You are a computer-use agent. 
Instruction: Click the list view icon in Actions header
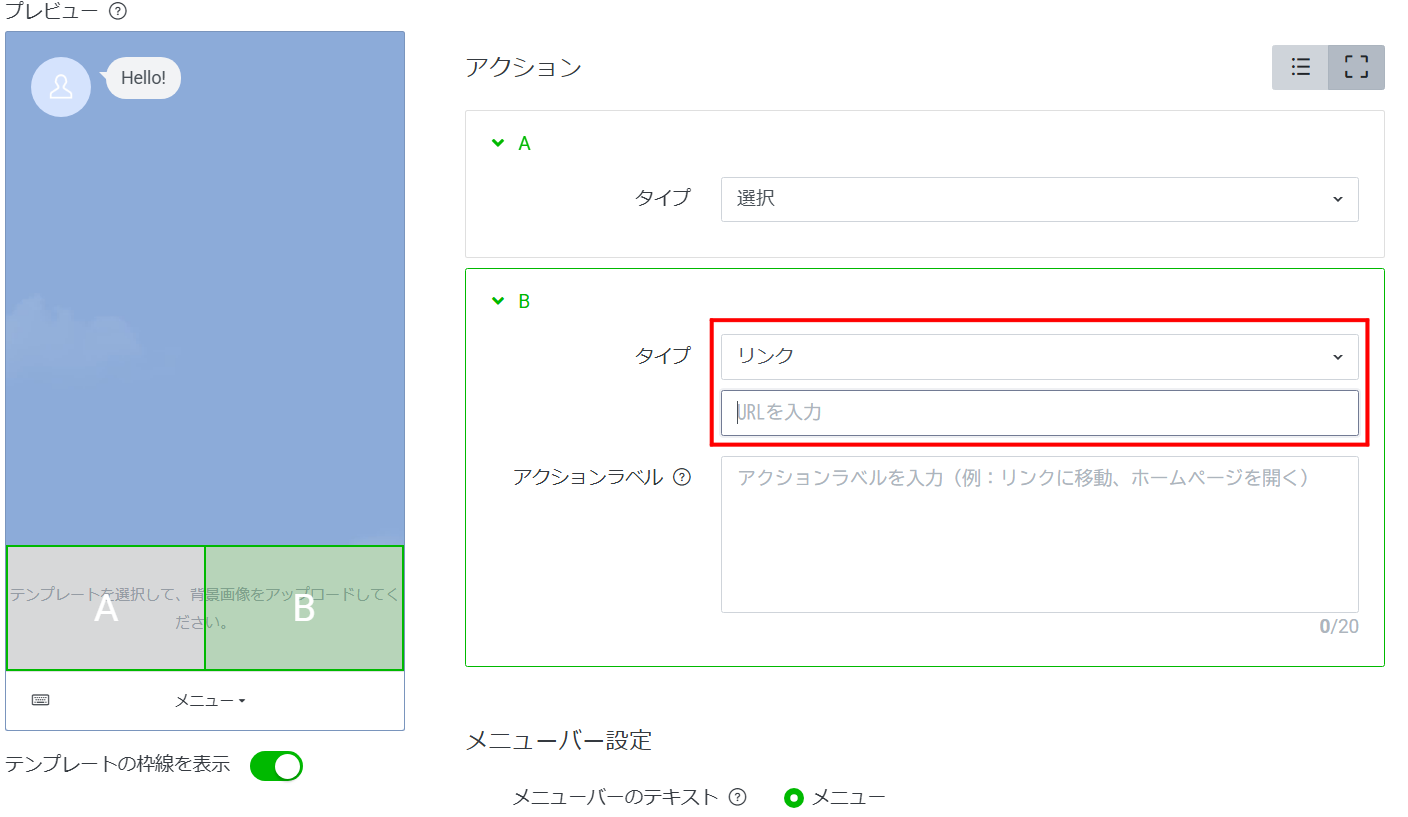point(1300,67)
